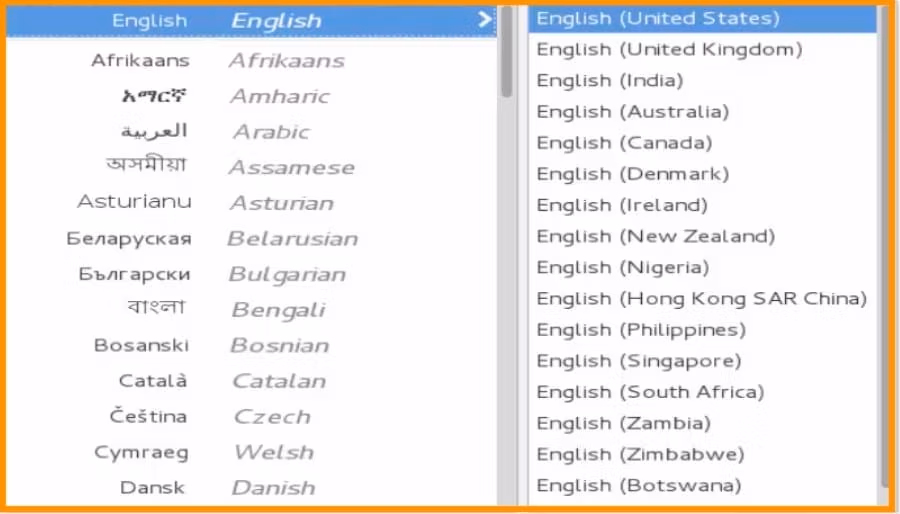Pick English (Australia) locale

(632, 111)
